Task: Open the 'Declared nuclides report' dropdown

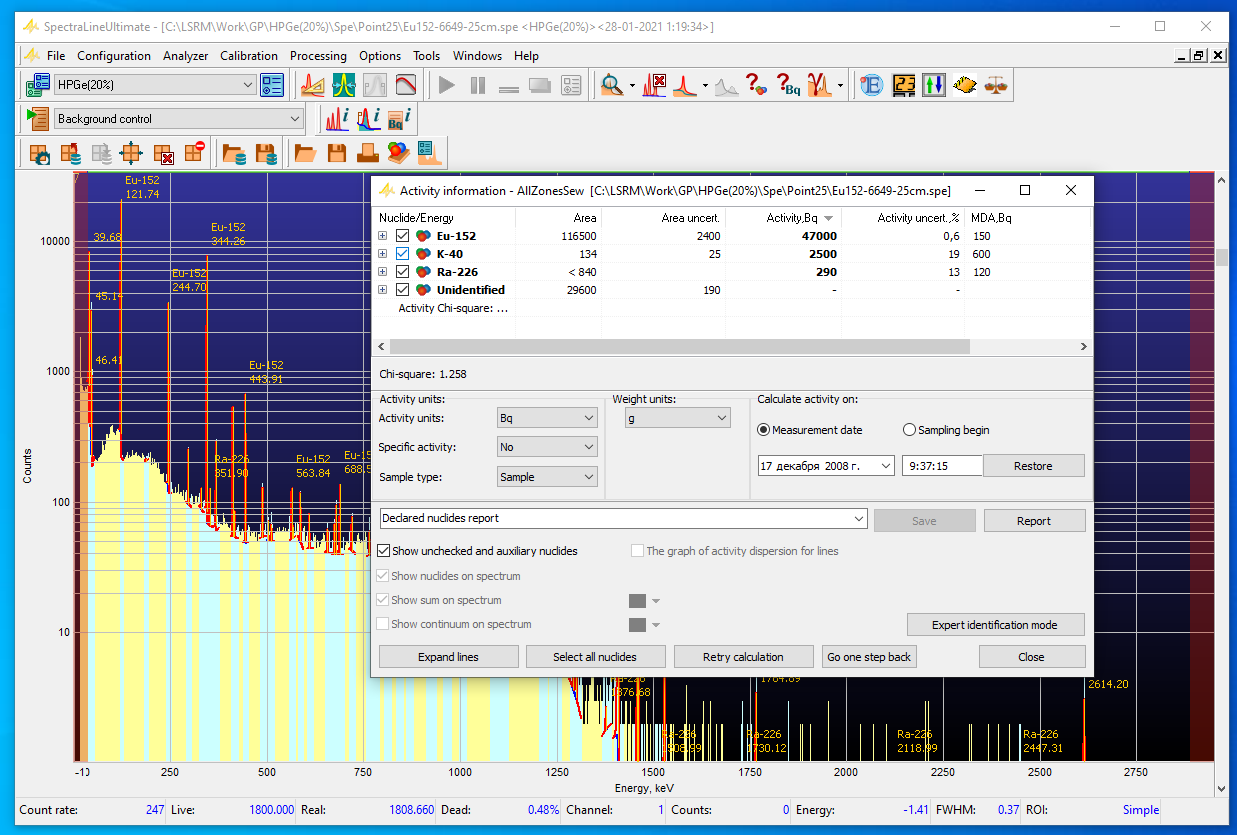Action: point(857,519)
